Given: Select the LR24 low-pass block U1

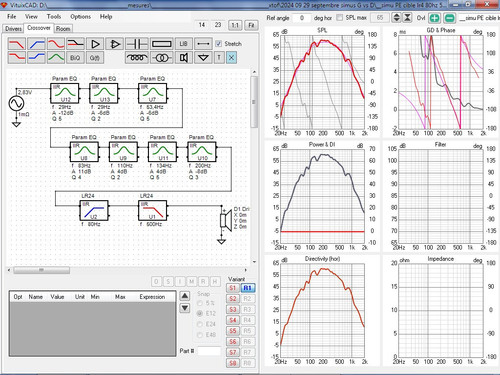Looking at the screenshot, I should (152, 210).
